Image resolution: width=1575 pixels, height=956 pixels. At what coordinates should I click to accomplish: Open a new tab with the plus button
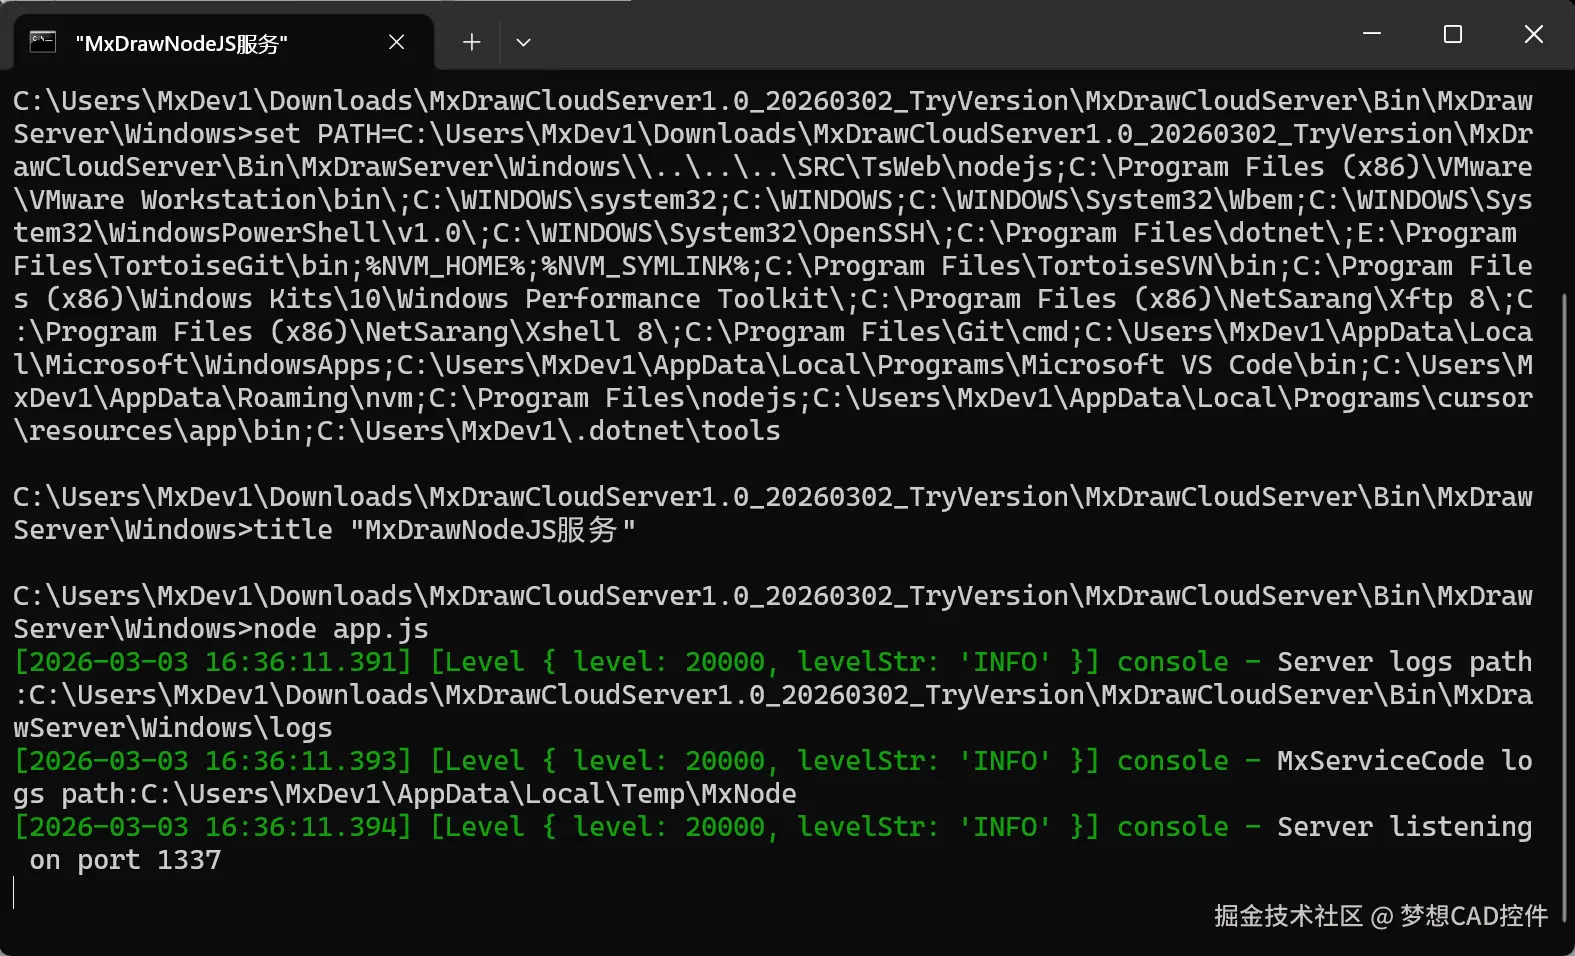click(472, 42)
